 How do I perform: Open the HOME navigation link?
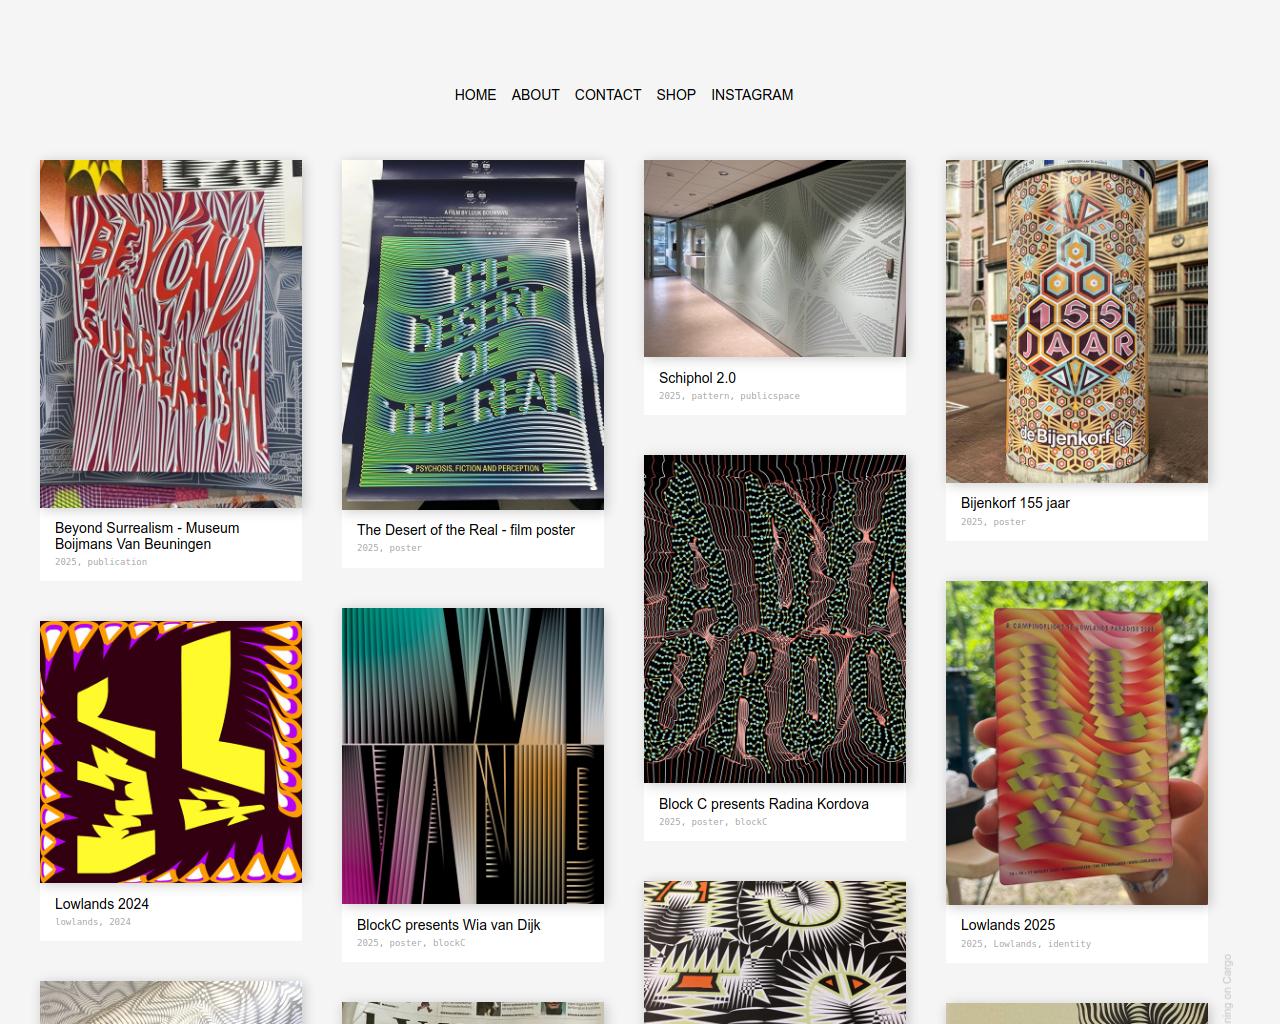pos(475,95)
